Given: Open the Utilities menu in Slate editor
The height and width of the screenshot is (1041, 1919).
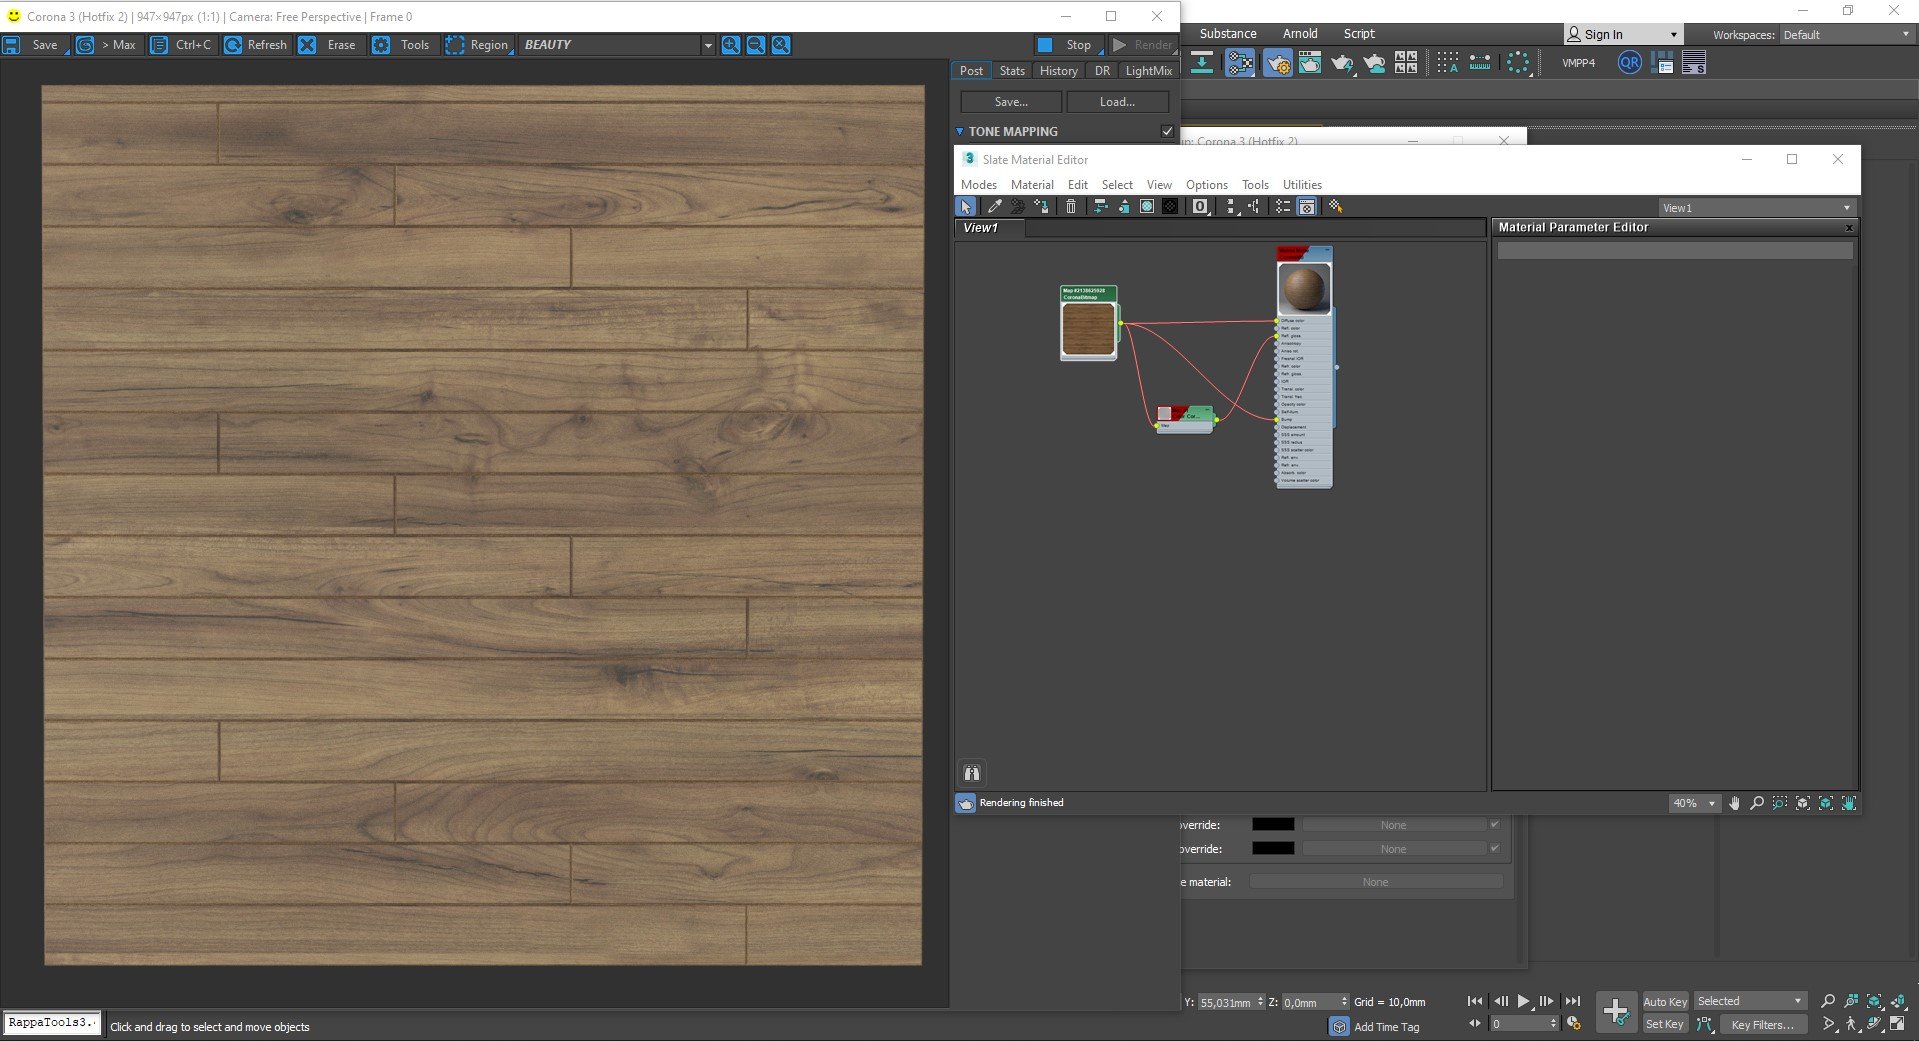Looking at the screenshot, I should [x=1301, y=185].
